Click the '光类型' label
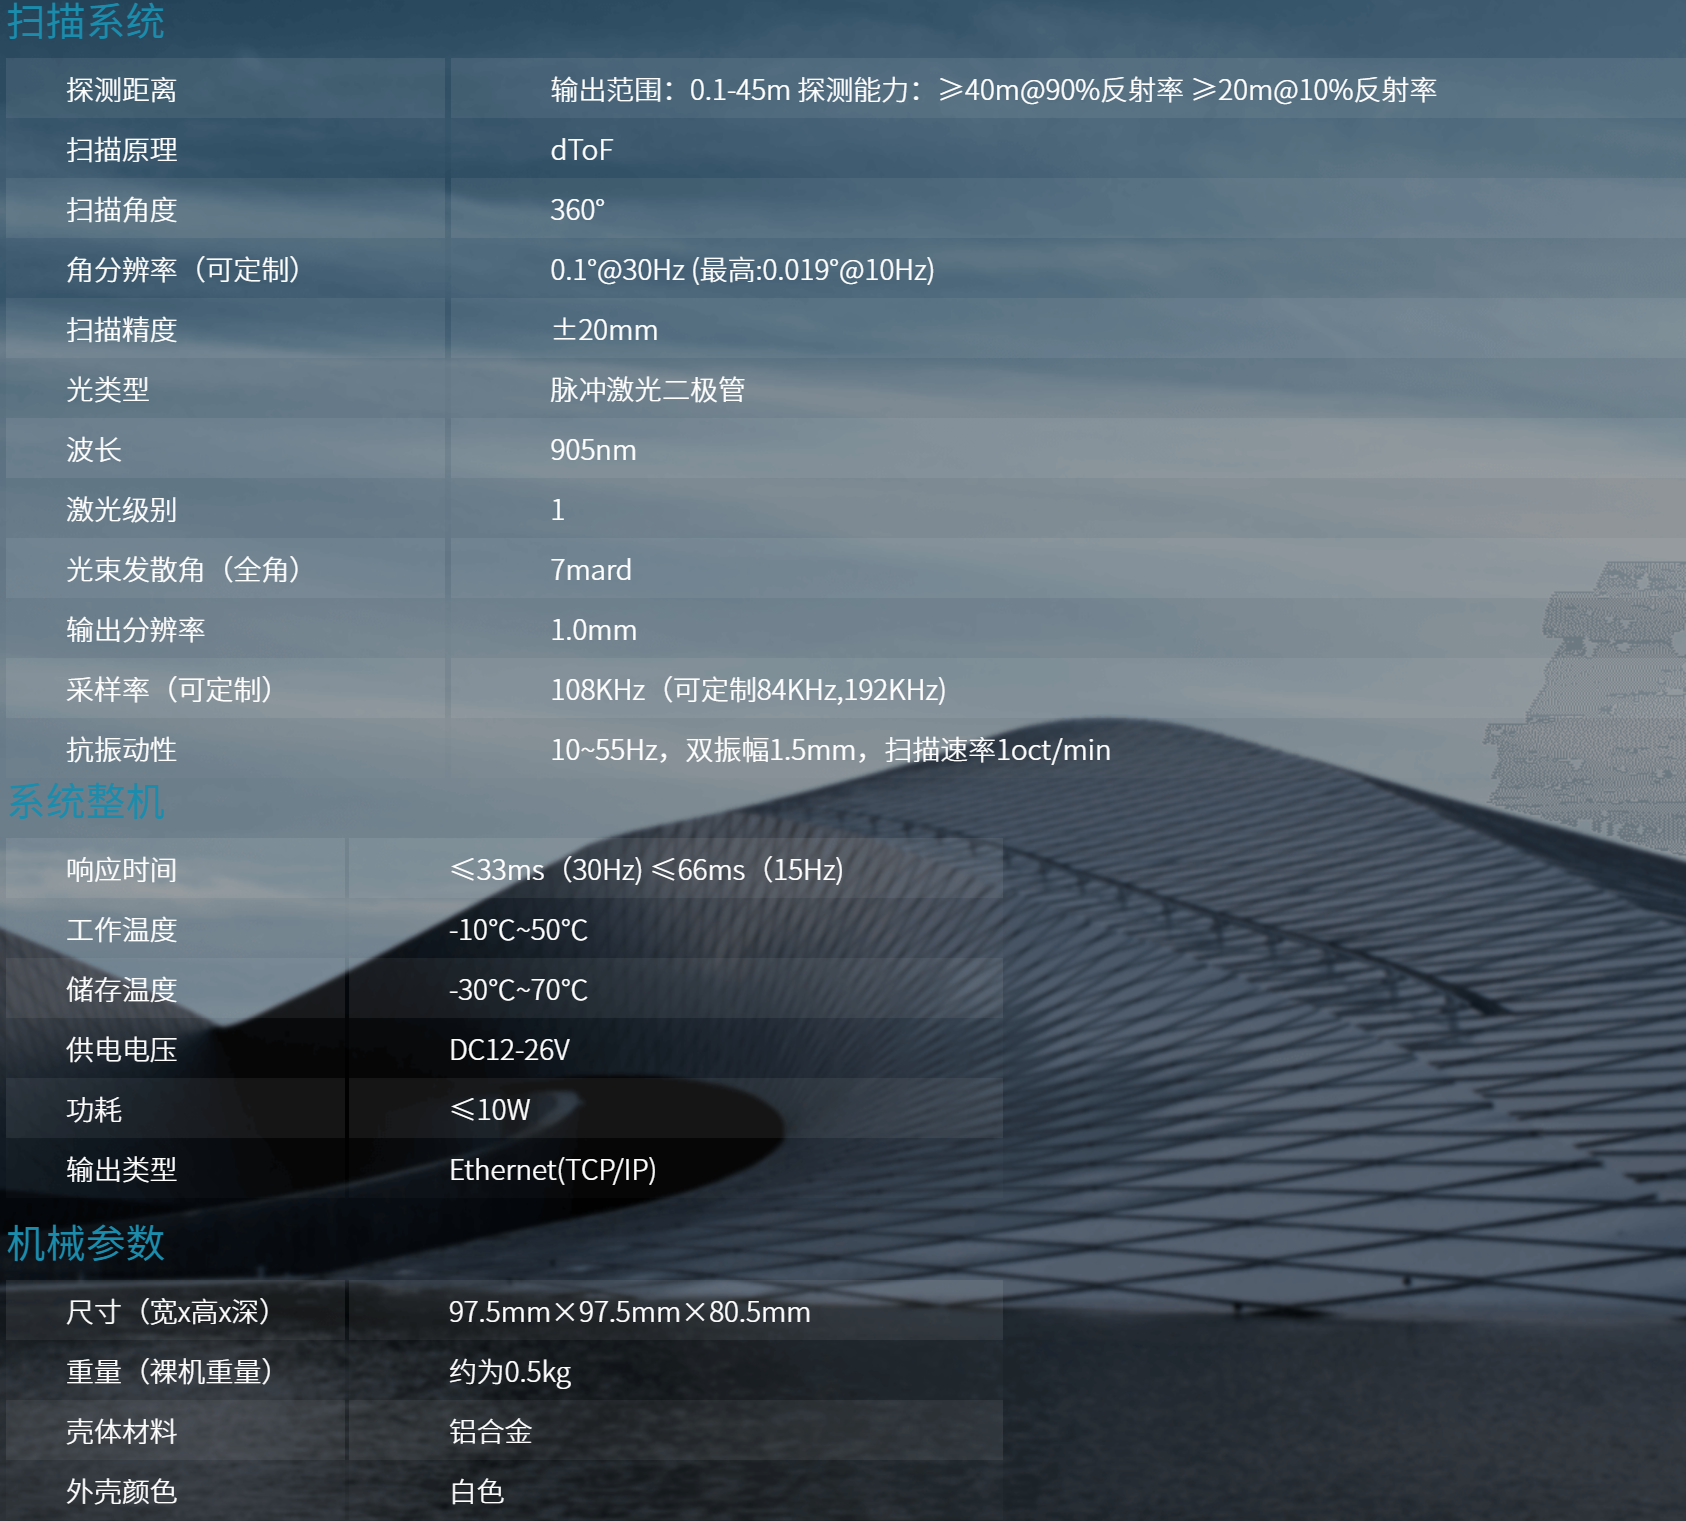The width and height of the screenshot is (1686, 1521). [x=107, y=390]
